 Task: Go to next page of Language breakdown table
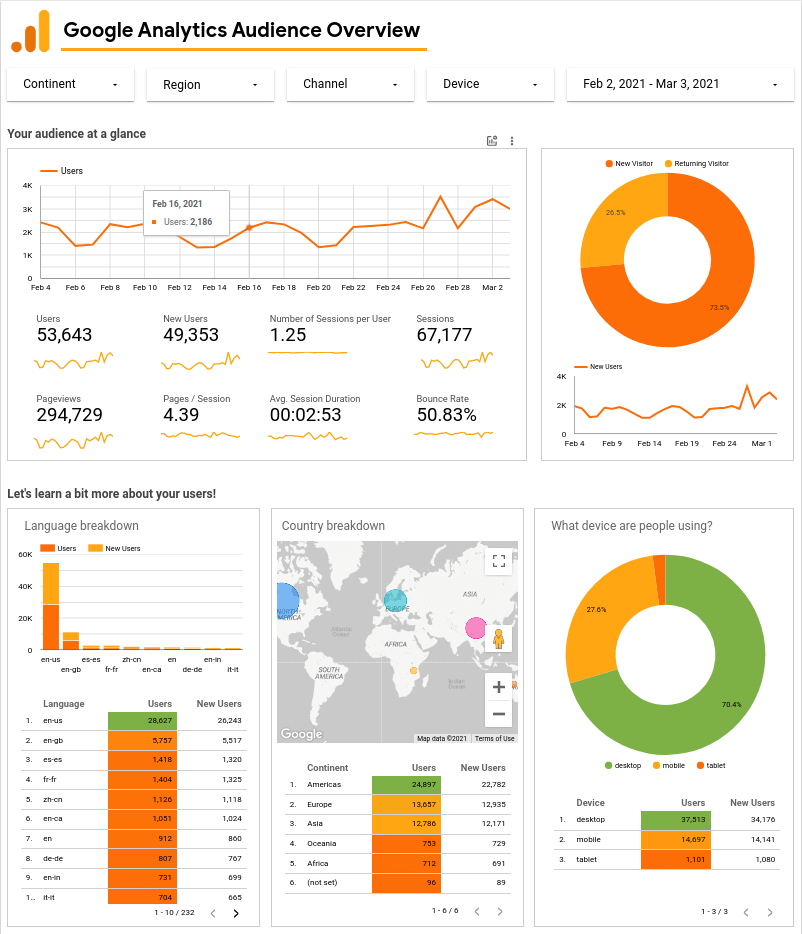pos(235,913)
